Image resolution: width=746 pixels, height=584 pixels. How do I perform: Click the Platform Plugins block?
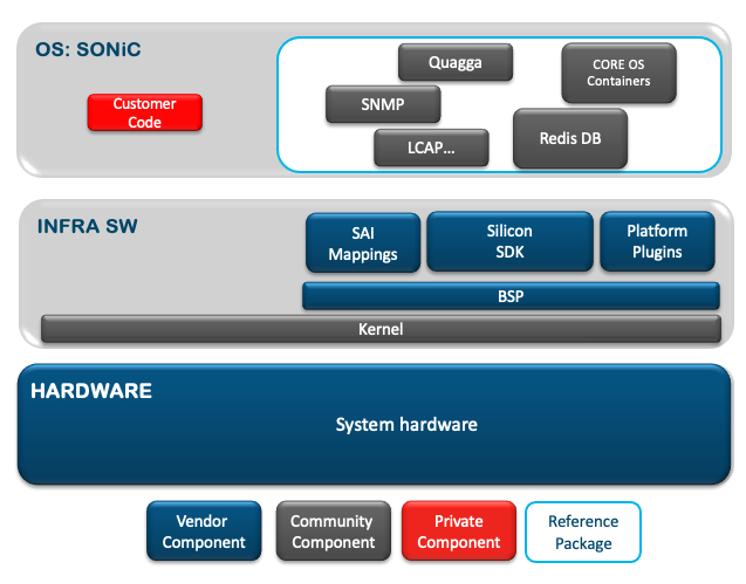click(657, 241)
